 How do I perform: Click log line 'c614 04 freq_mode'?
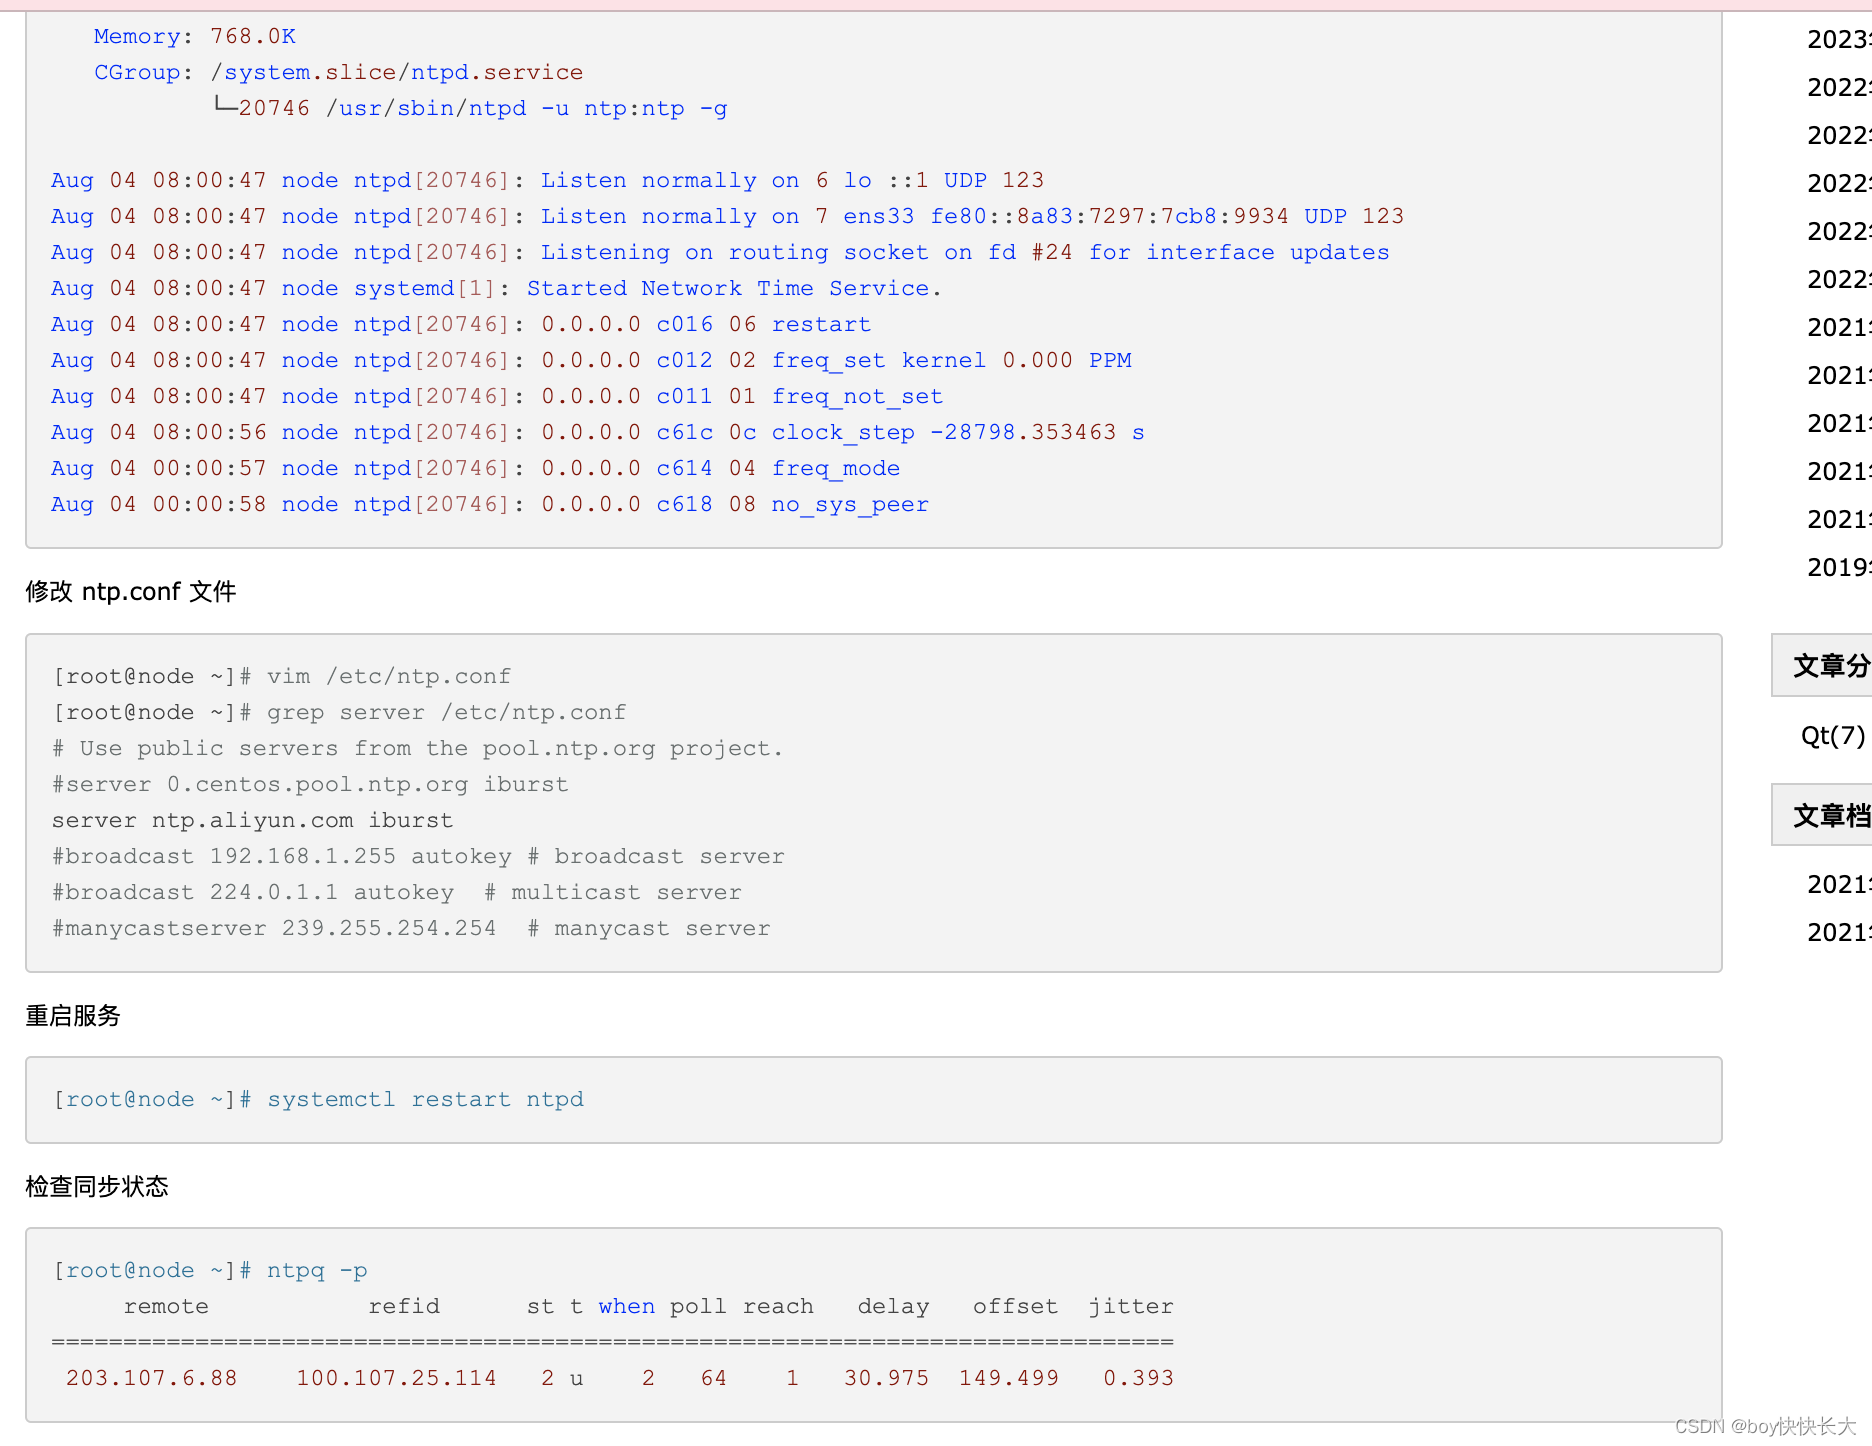[475, 469]
